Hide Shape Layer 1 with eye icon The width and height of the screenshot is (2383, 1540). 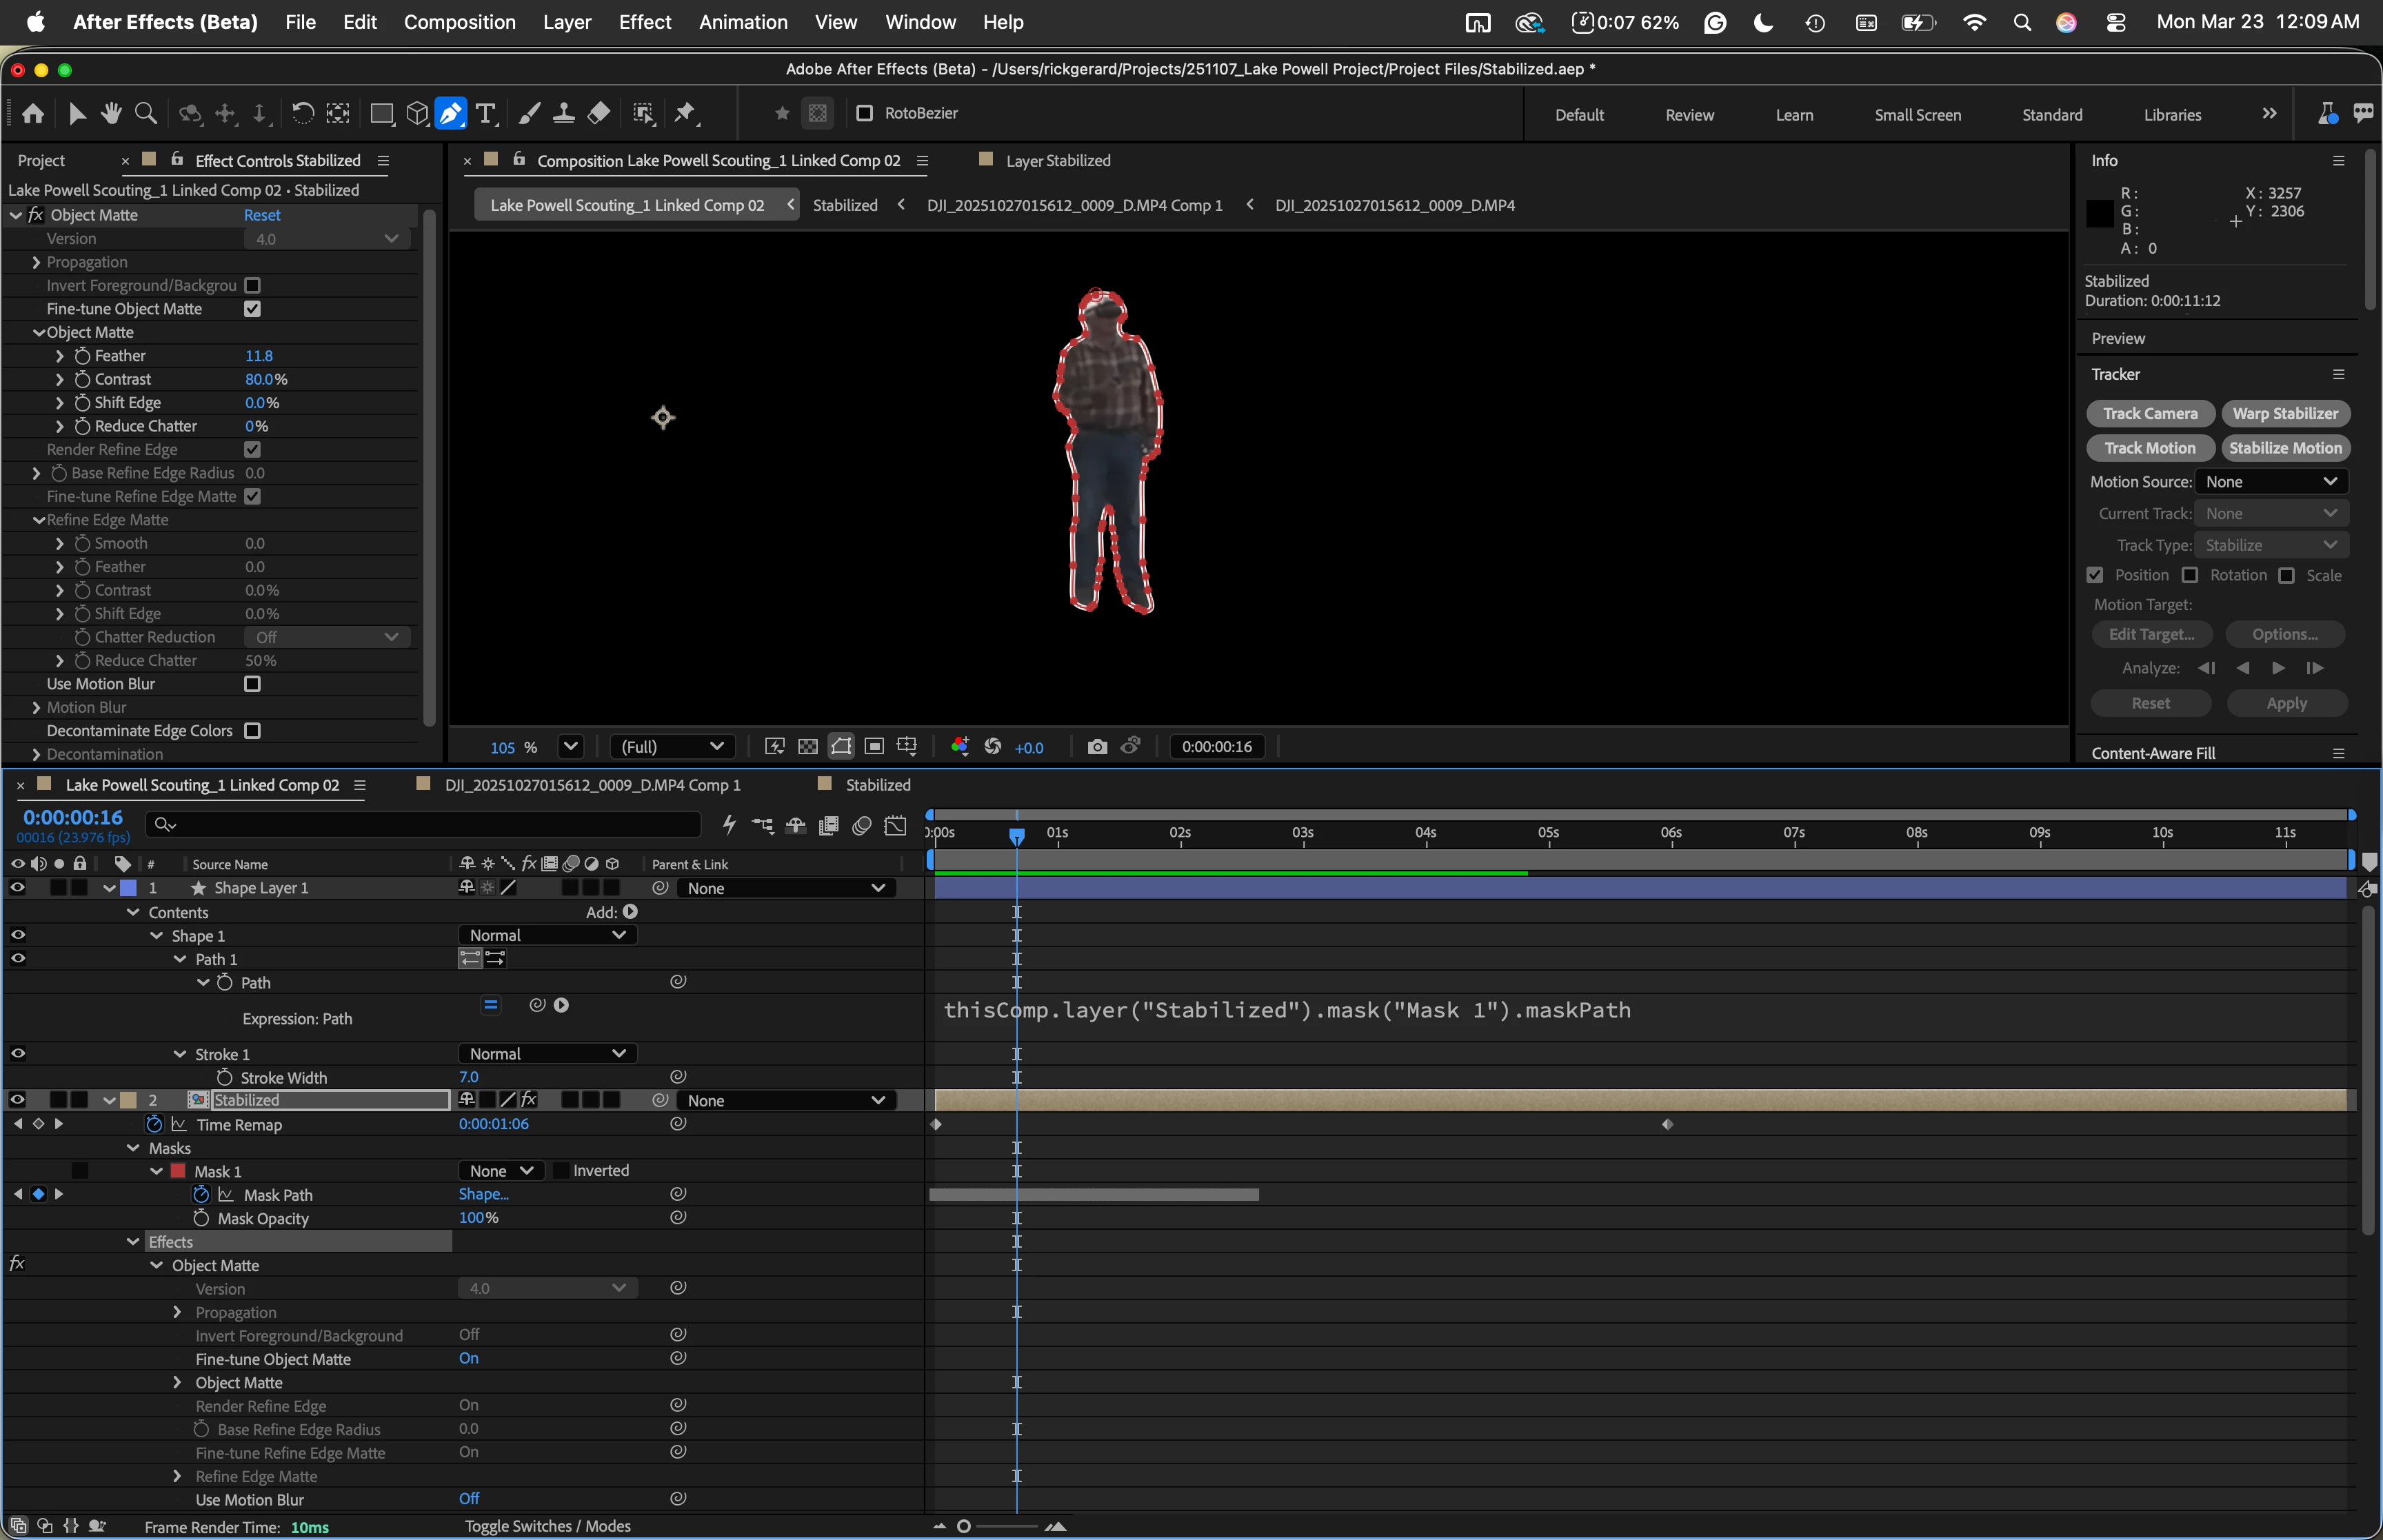pos(18,888)
